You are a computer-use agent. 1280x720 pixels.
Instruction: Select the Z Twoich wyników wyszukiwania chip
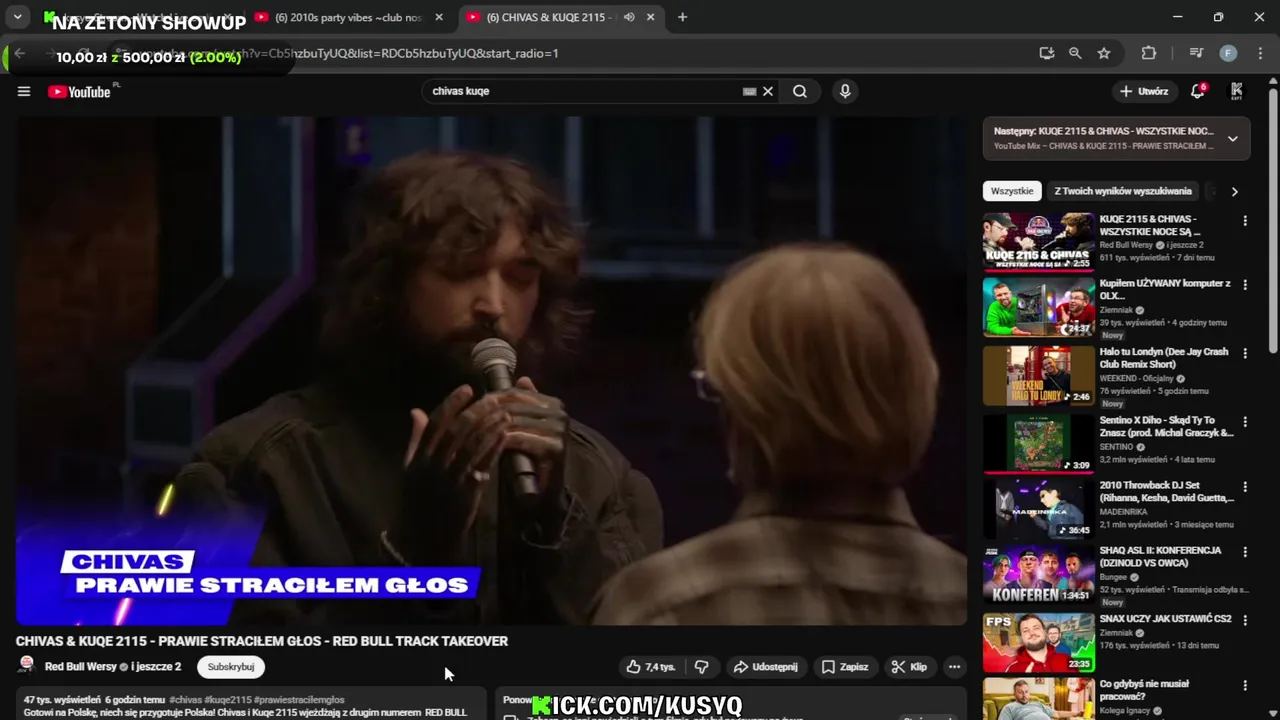1123,191
